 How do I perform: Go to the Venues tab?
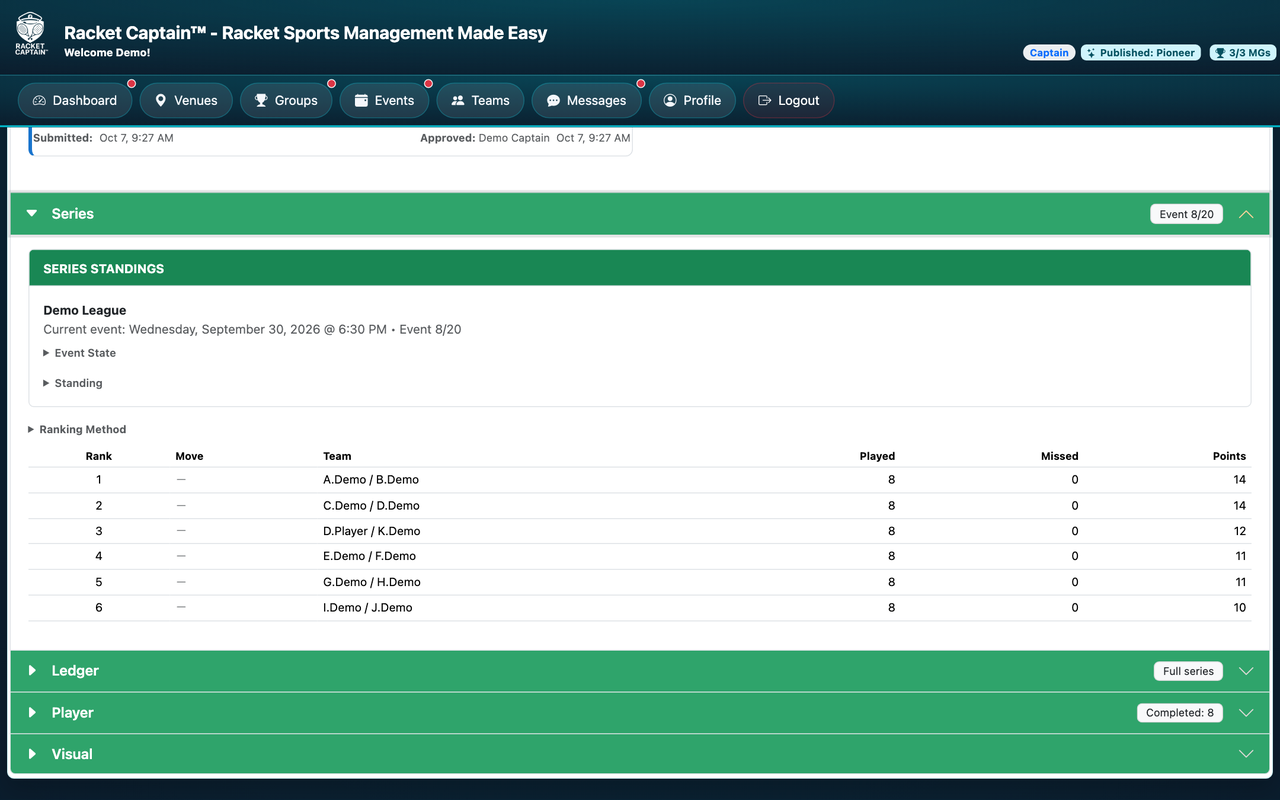click(186, 100)
